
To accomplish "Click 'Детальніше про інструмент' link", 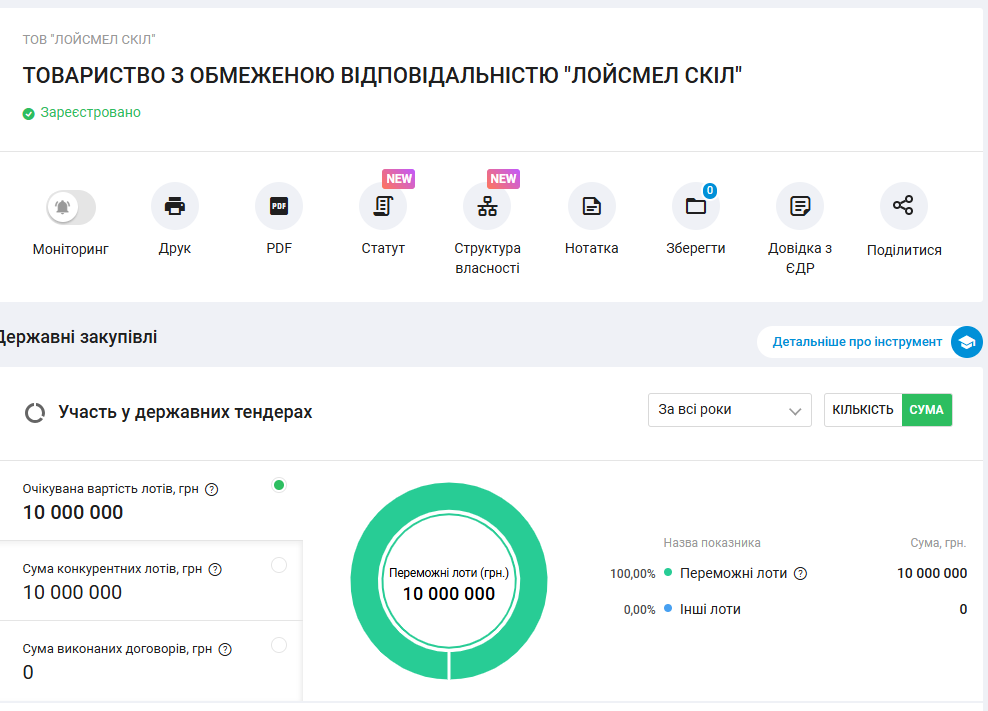I will tap(857, 342).
